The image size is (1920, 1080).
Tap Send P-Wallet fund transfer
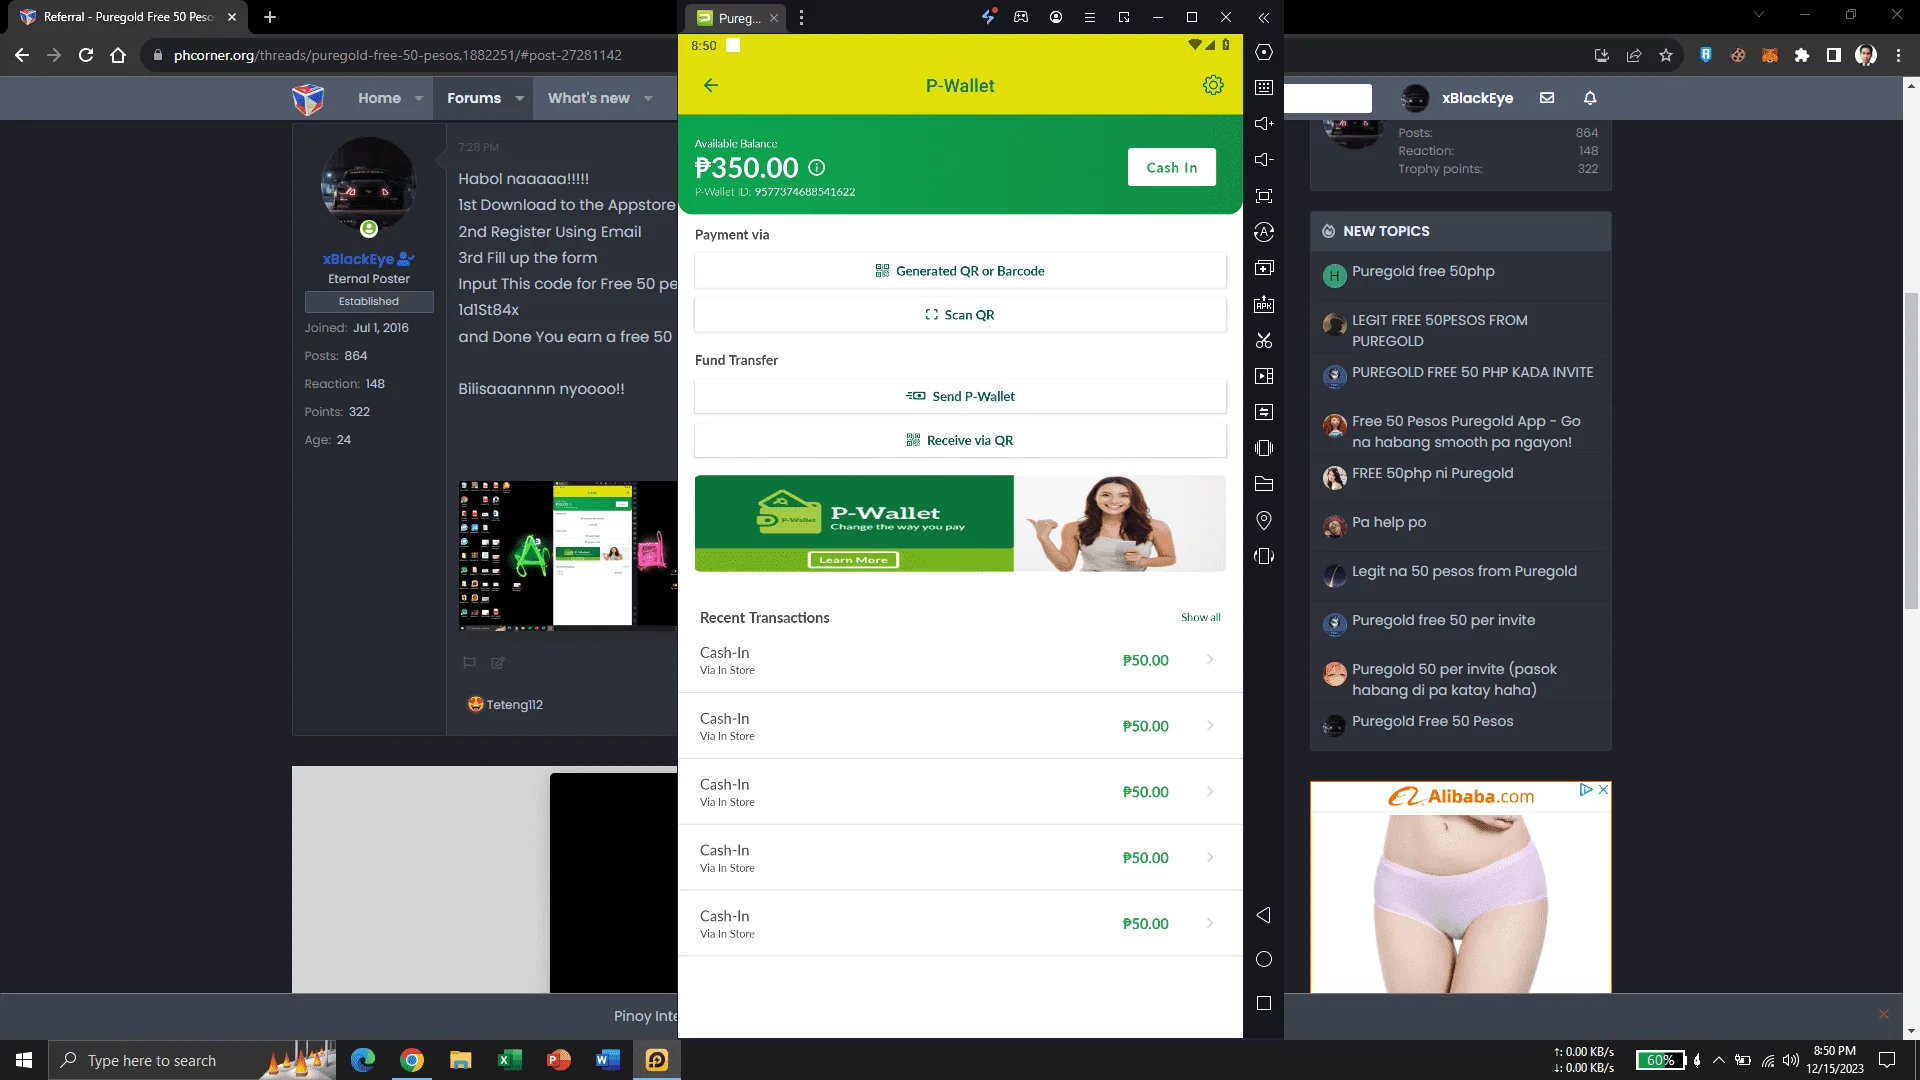[960, 396]
